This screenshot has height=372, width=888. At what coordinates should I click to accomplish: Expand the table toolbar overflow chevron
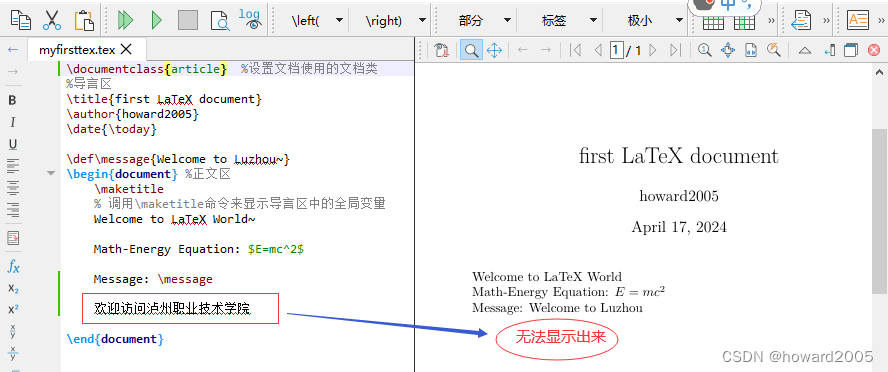pyautogui.click(x=771, y=20)
